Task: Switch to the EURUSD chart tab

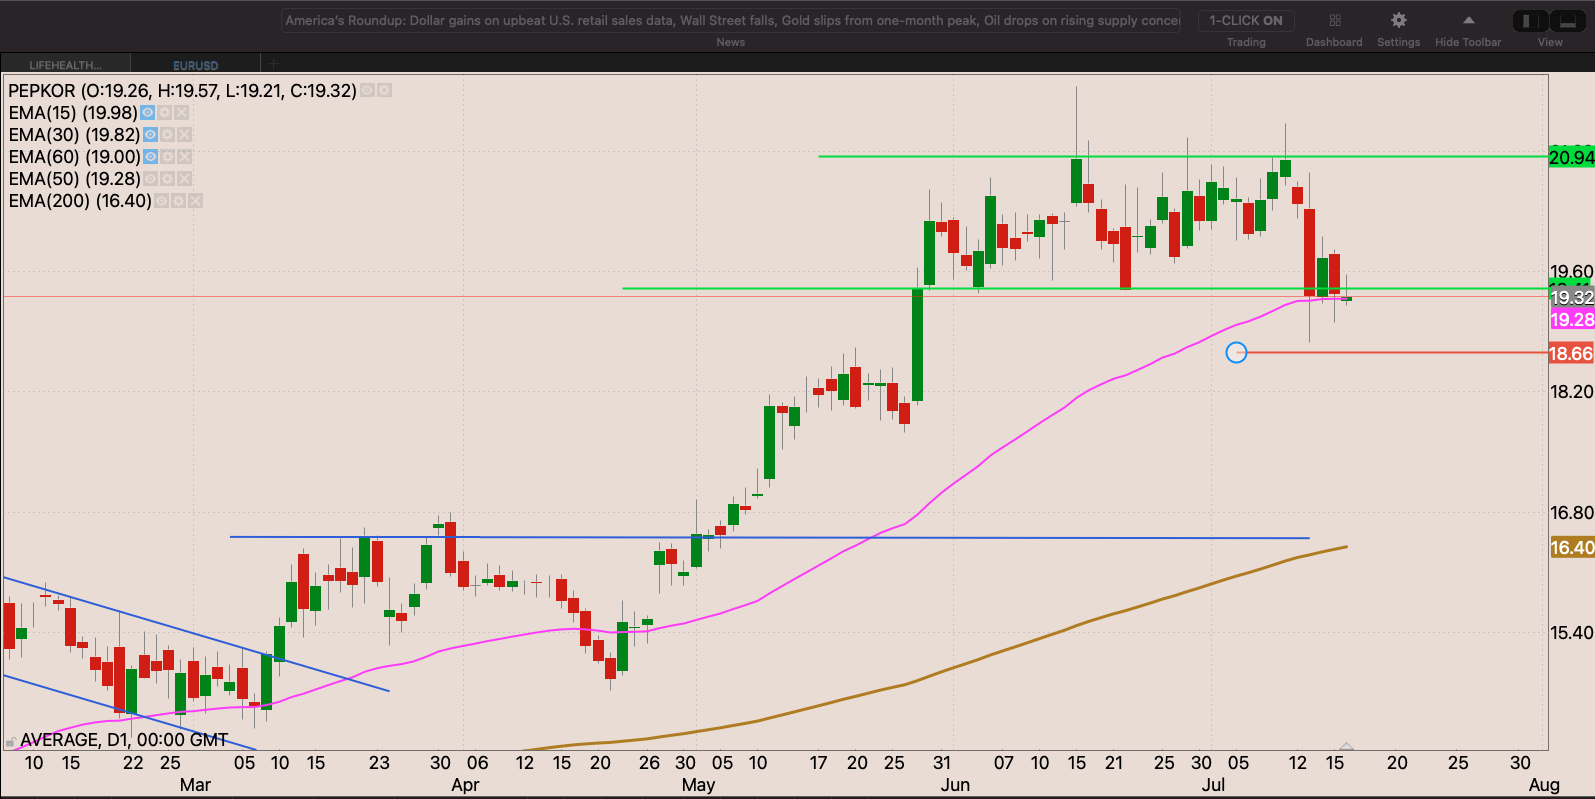Action: pos(195,65)
